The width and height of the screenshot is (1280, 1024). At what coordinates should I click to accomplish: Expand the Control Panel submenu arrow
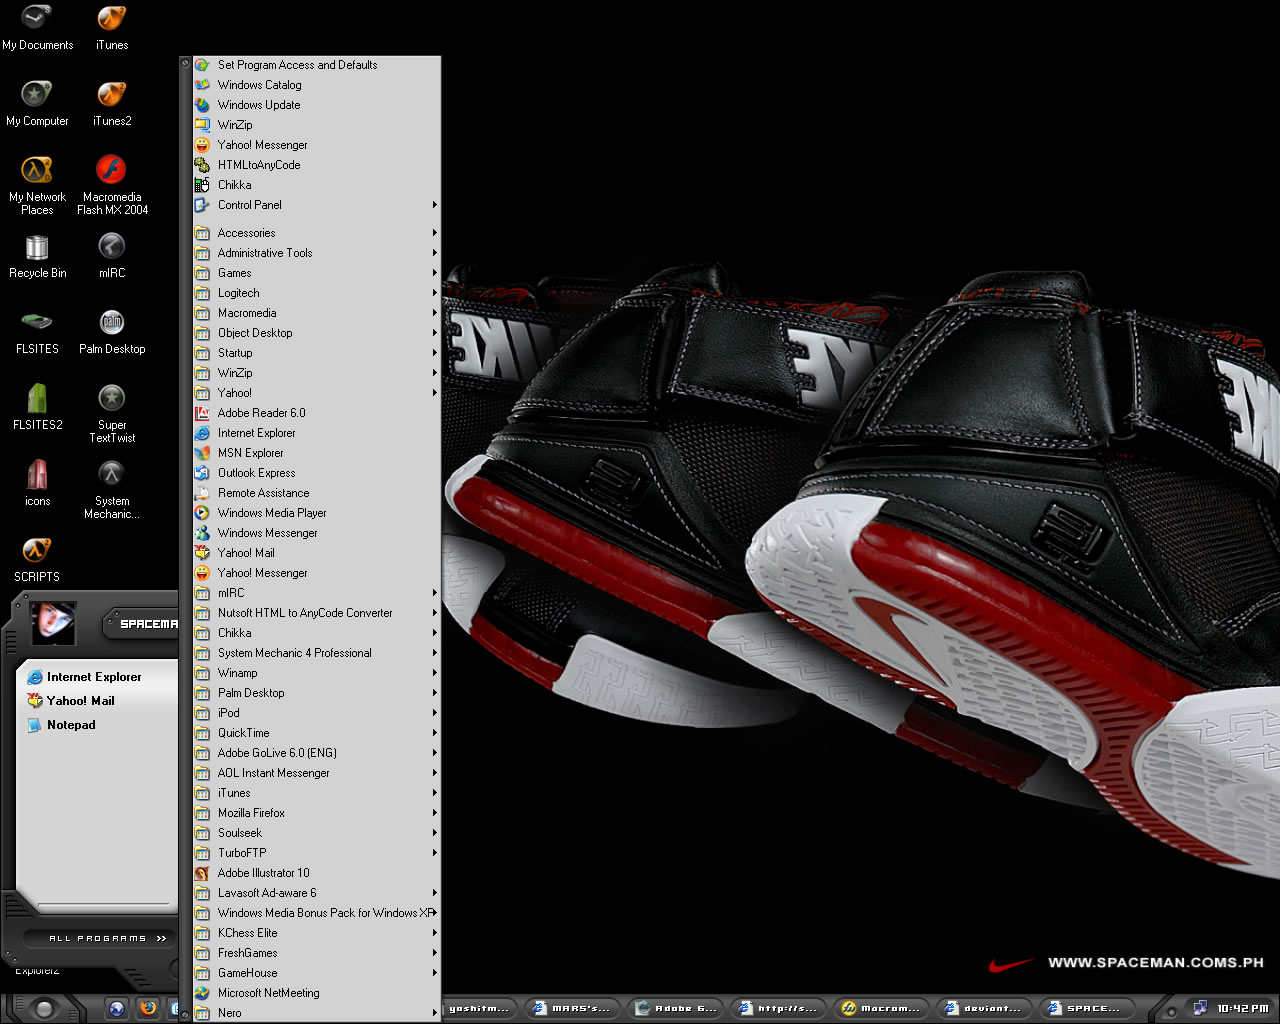pos(435,205)
